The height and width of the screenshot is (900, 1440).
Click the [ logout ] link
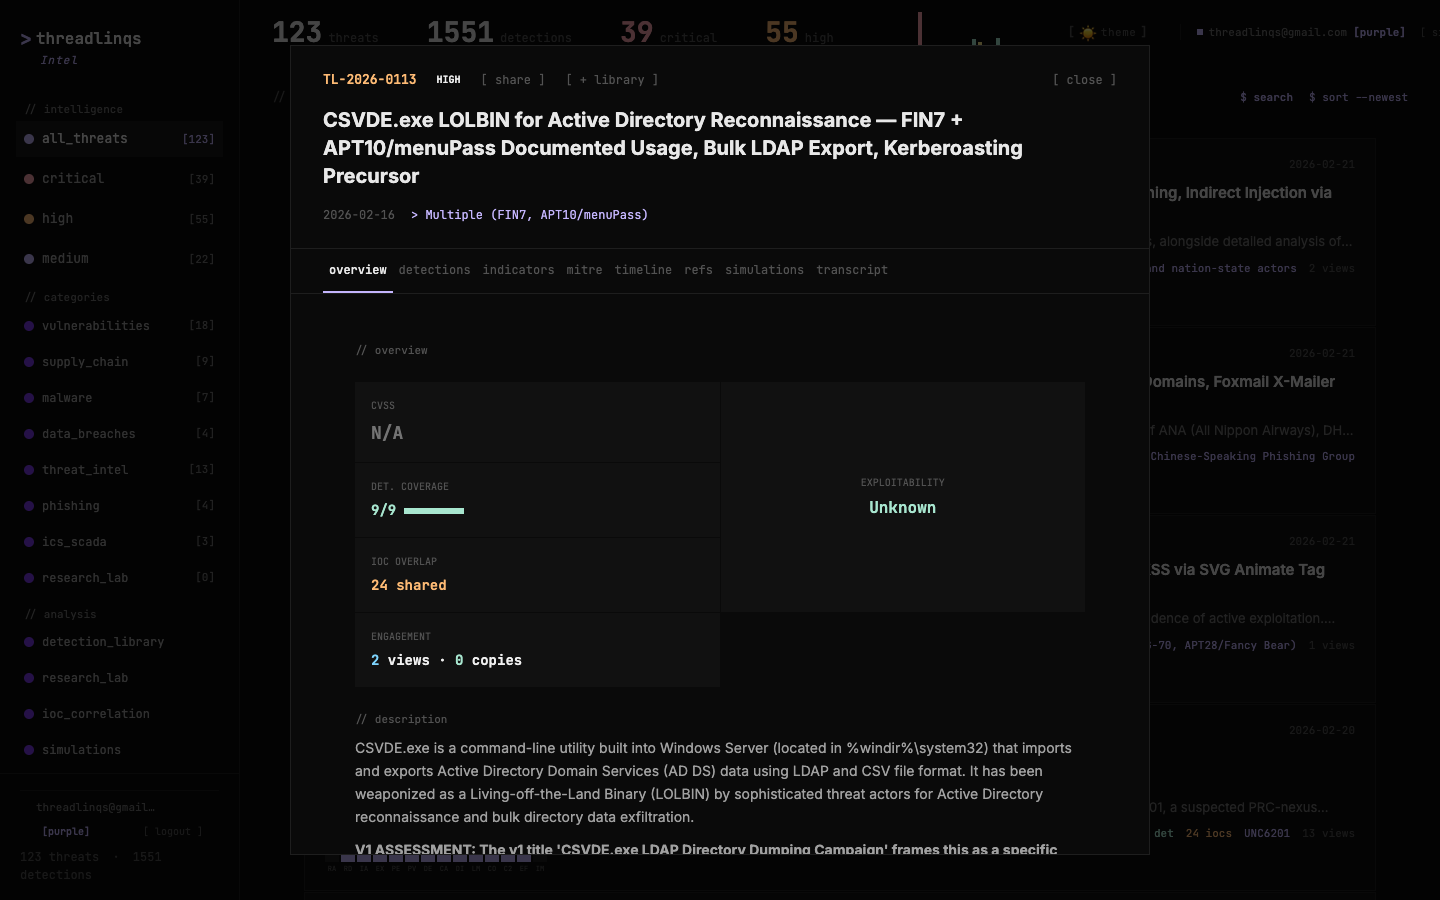(173, 831)
